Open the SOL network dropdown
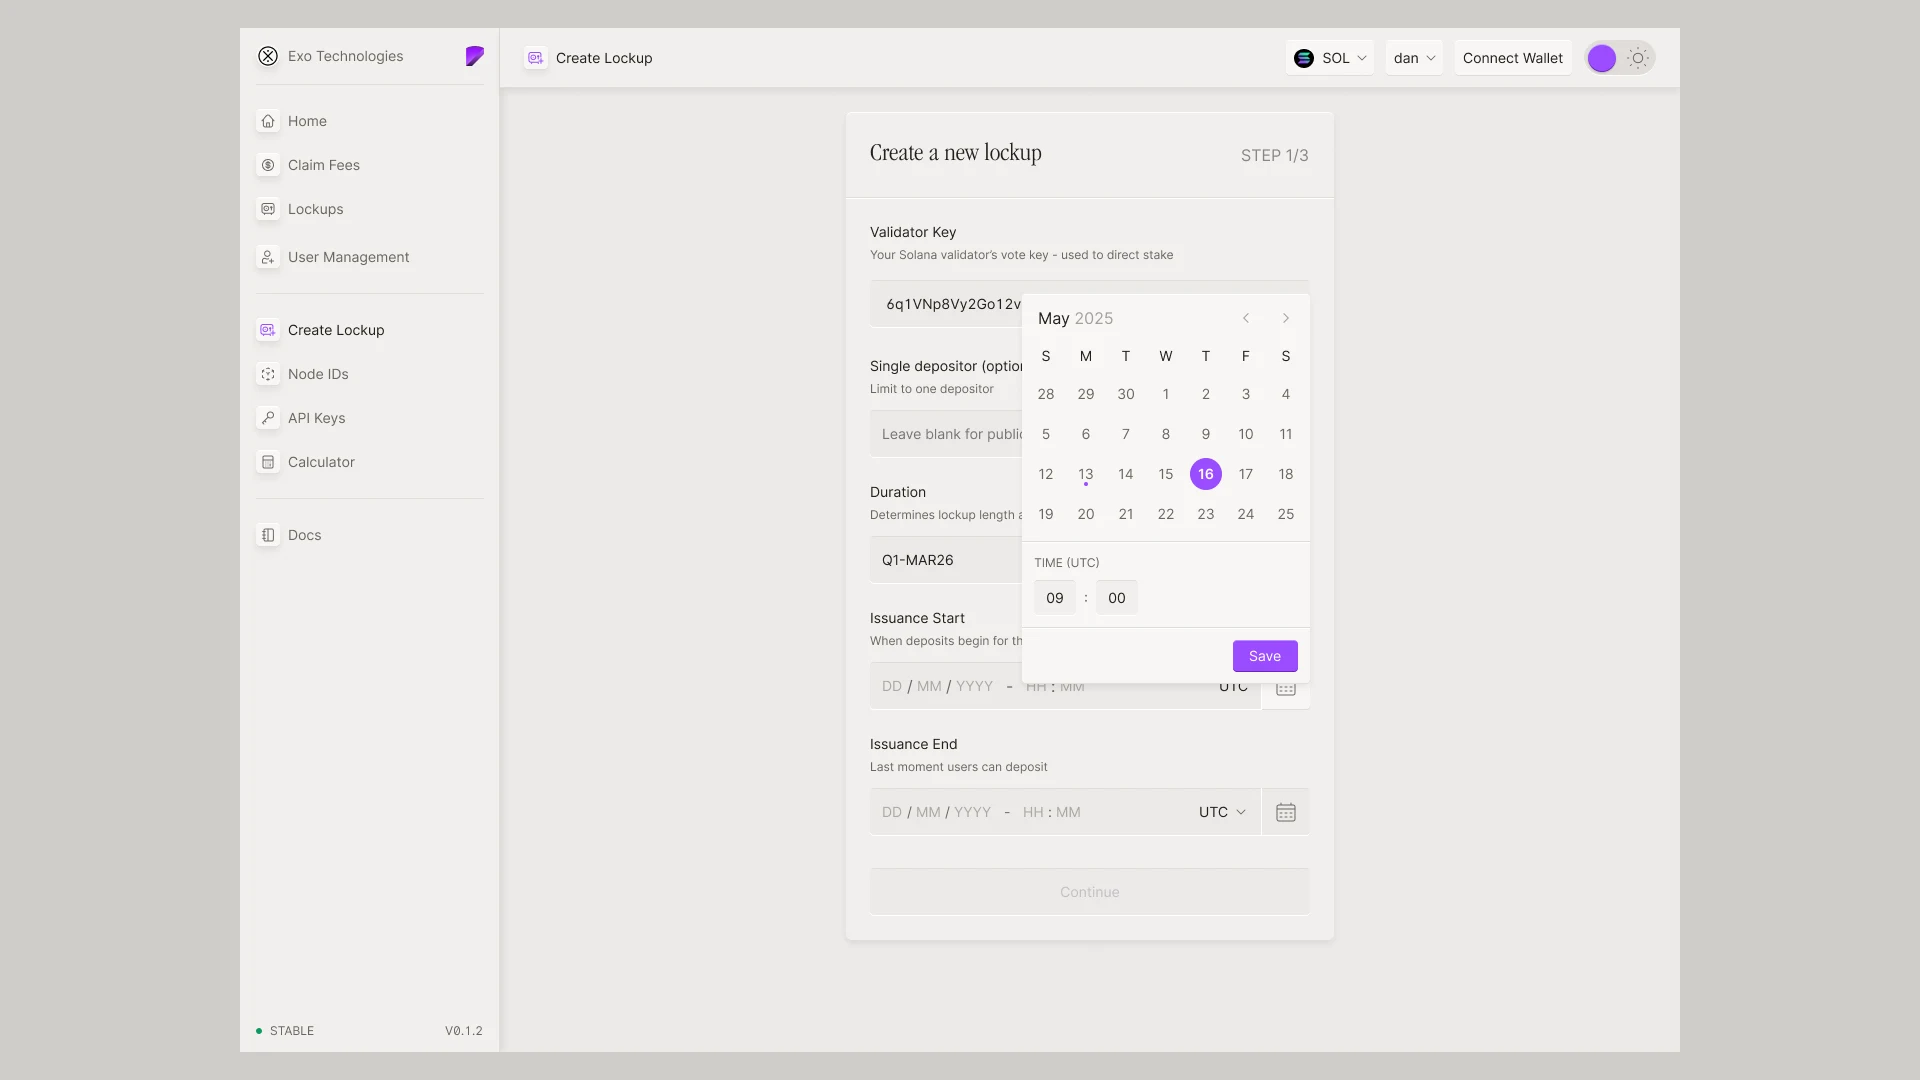The height and width of the screenshot is (1080, 1920). click(x=1330, y=58)
